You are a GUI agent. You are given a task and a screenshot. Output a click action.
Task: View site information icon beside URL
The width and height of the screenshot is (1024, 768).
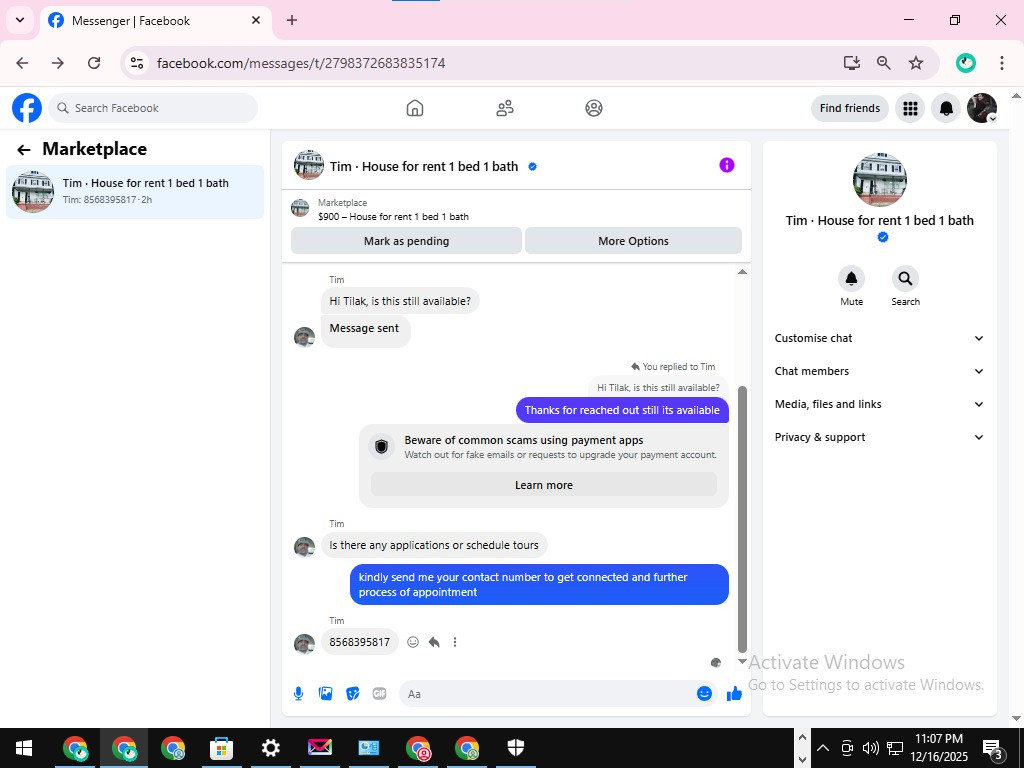click(136, 63)
